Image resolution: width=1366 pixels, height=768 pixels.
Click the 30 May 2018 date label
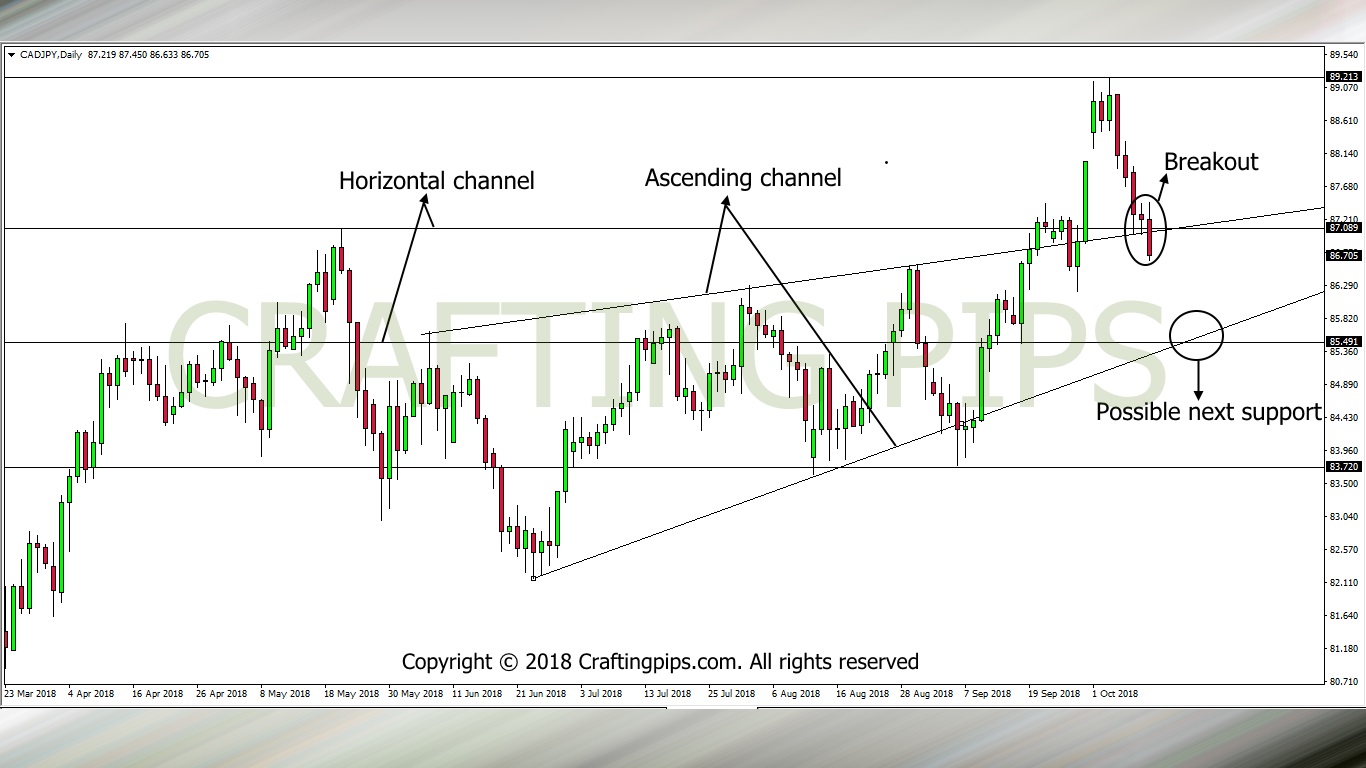(x=415, y=693)
